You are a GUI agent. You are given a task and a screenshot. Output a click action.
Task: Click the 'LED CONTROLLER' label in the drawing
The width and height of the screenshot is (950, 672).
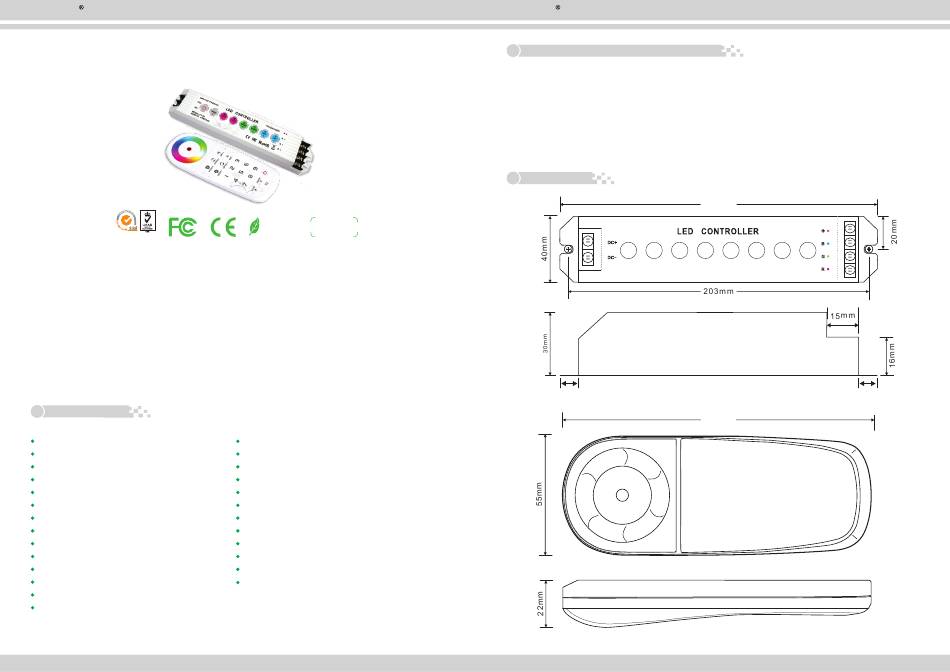(x=717, y=231)
